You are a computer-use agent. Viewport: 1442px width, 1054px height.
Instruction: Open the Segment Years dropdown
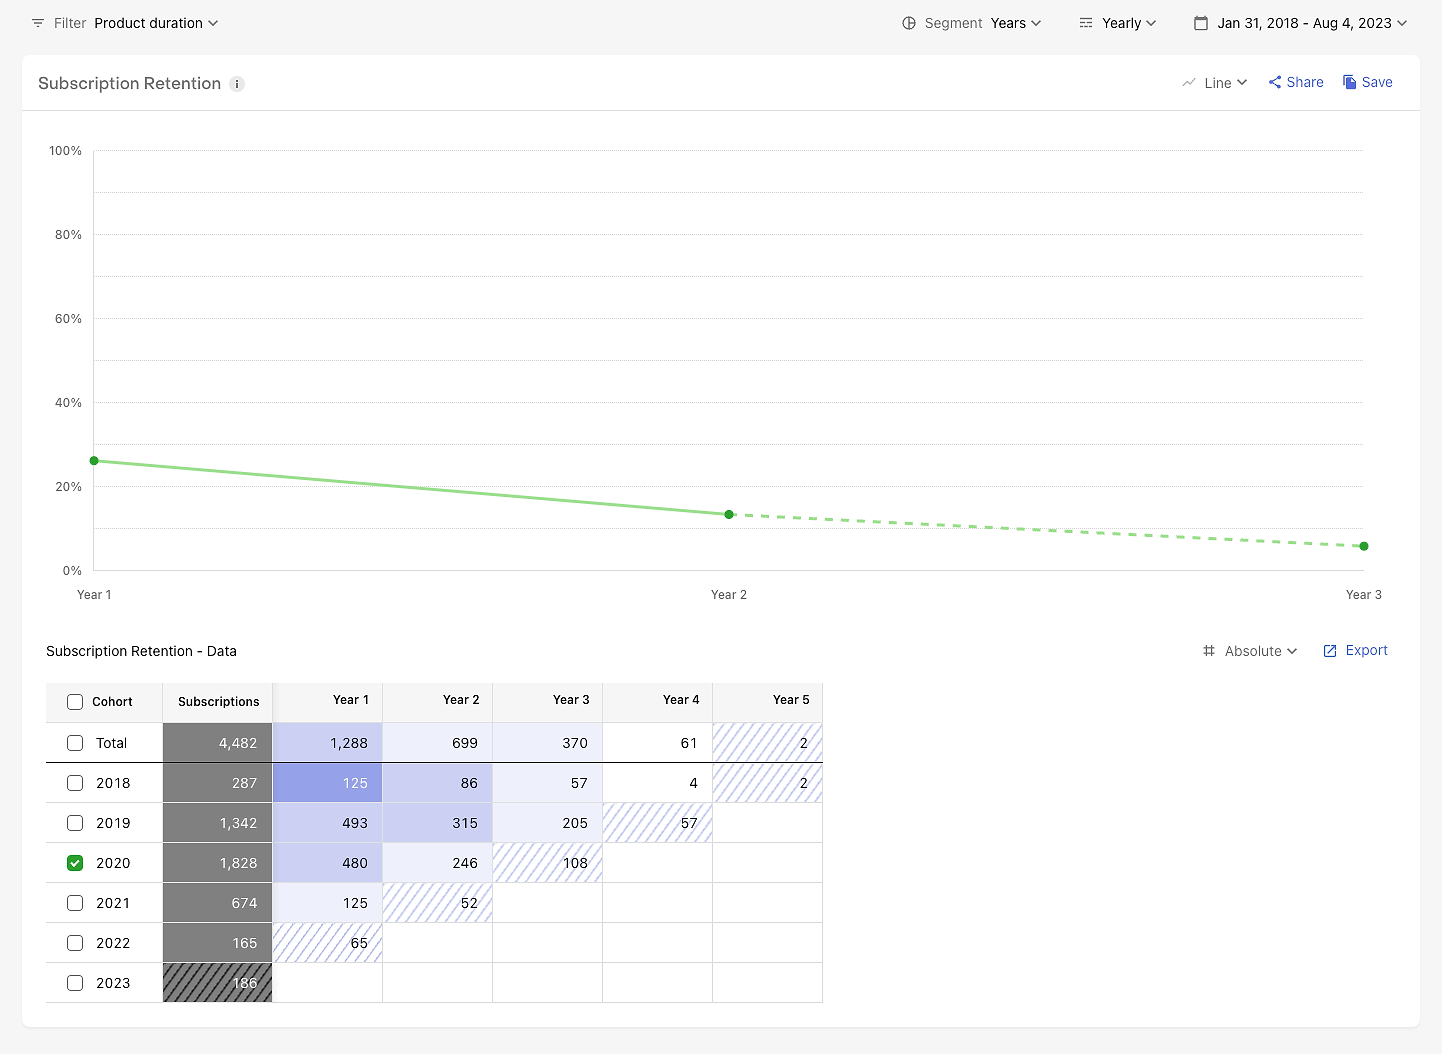pyautogui.click(x=1016, y=23)
